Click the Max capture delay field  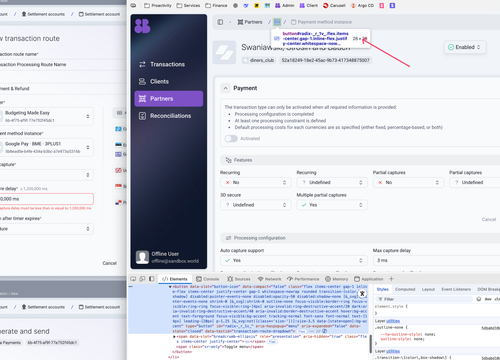[436, 260]
